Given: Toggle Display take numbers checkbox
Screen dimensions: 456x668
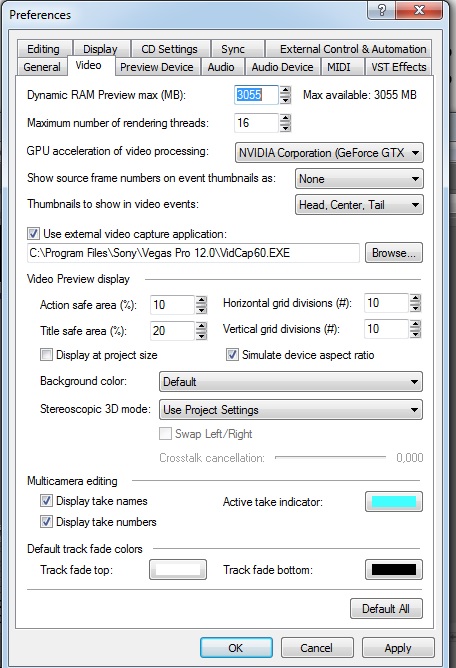Looking at the screenshot, I should (x=46, y=521).
